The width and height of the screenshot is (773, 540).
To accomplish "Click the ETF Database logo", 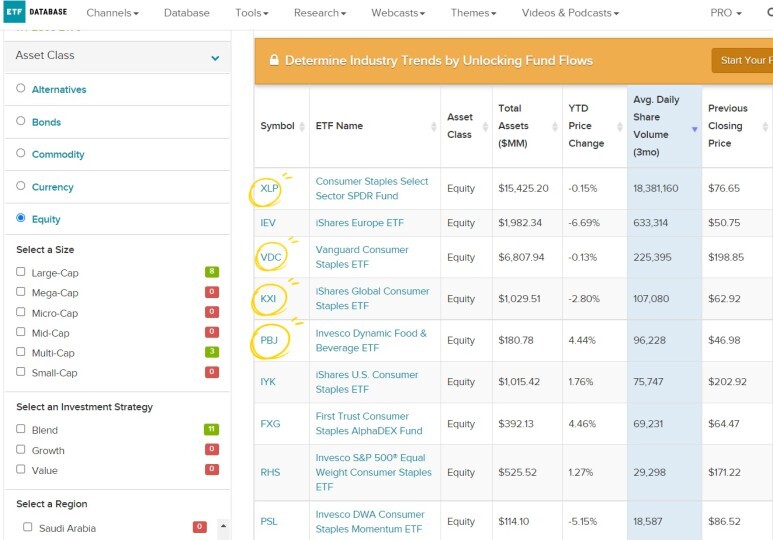I will (x=35, y=12).
